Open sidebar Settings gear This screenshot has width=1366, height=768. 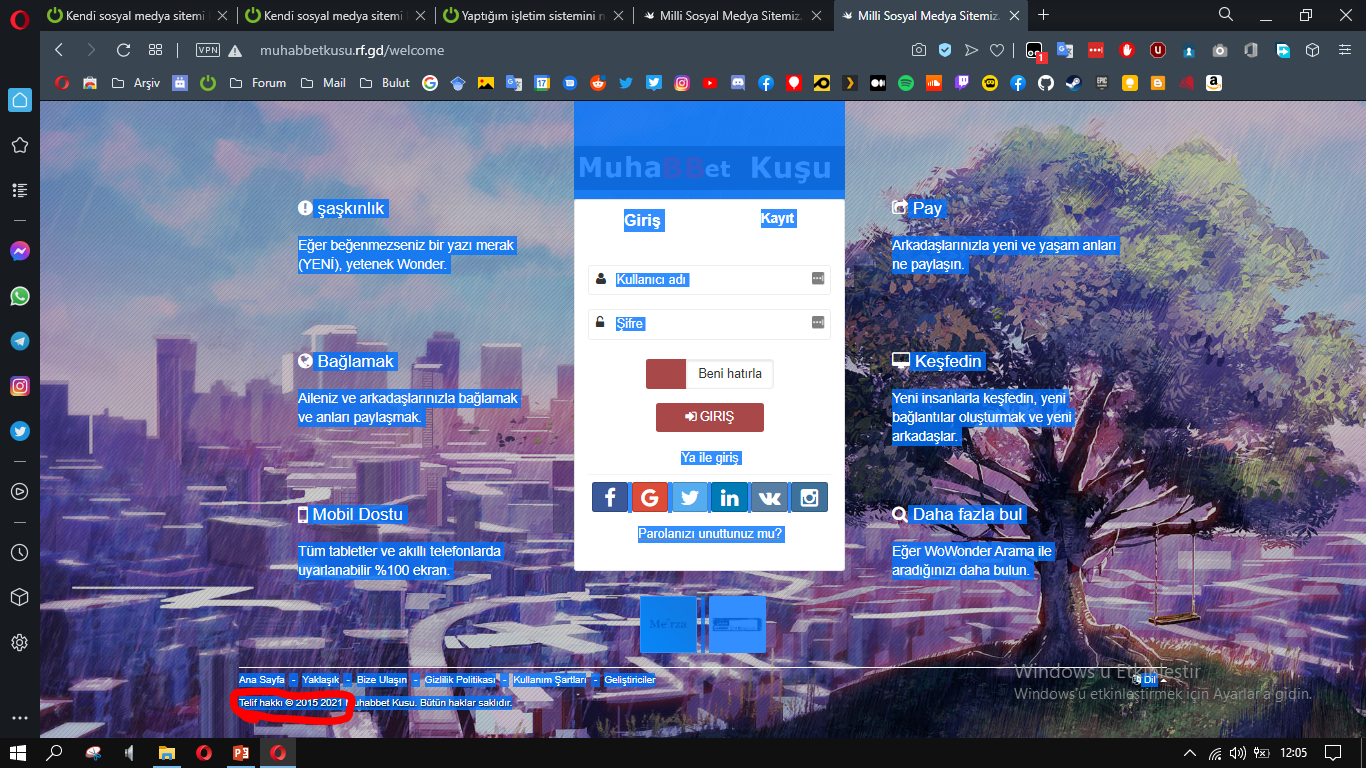20,642
